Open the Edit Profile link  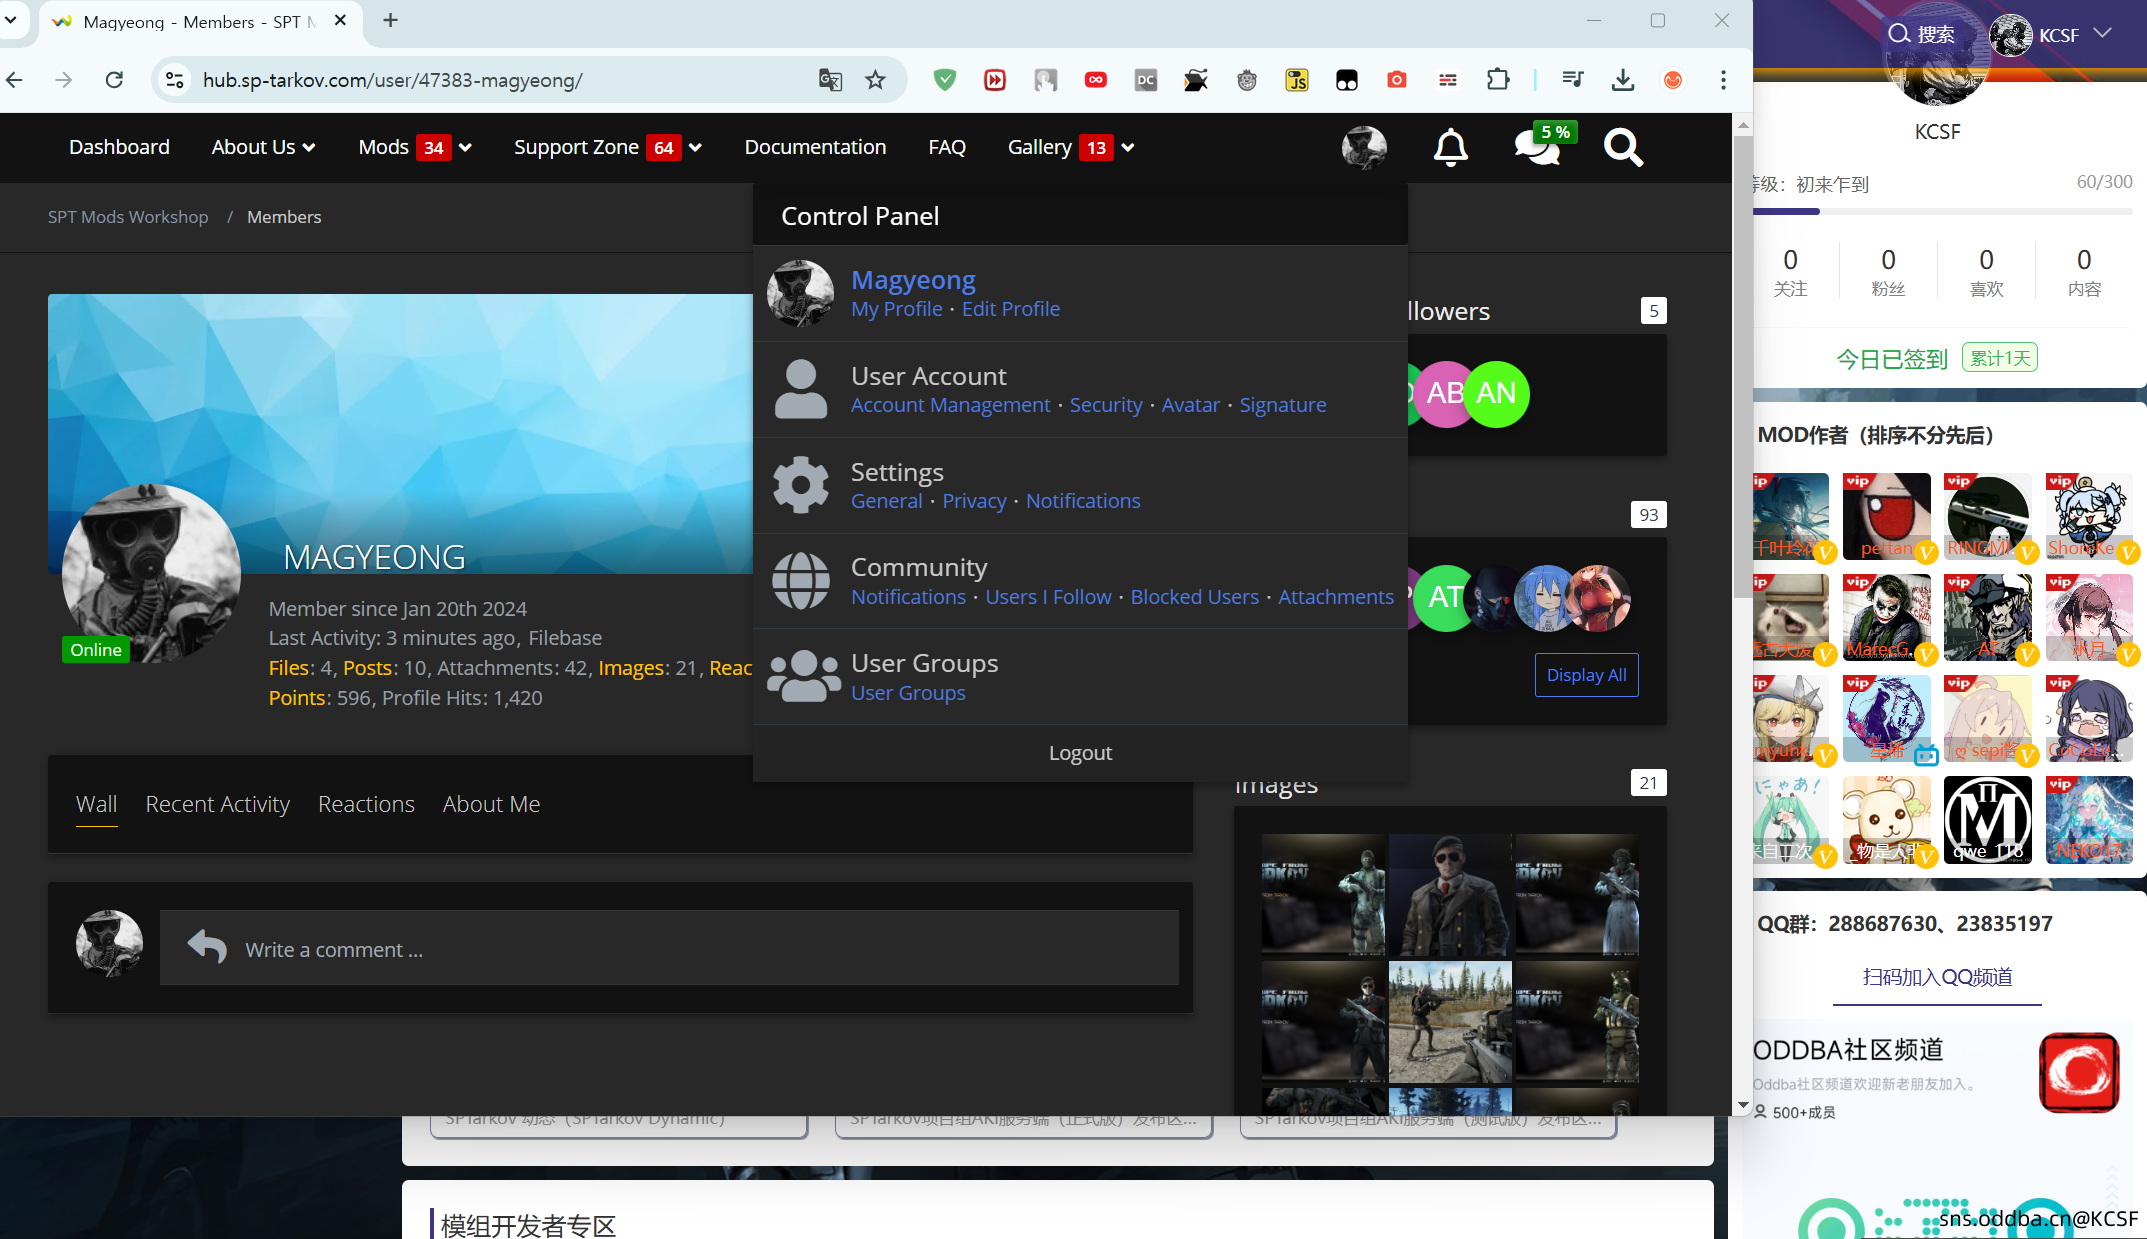[x=1010, y=309]
